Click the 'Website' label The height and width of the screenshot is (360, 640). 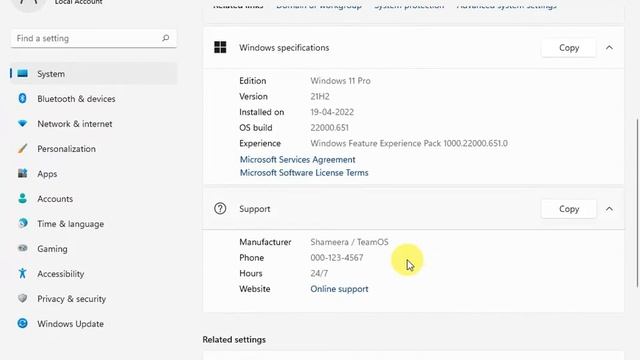pos(255,289)
